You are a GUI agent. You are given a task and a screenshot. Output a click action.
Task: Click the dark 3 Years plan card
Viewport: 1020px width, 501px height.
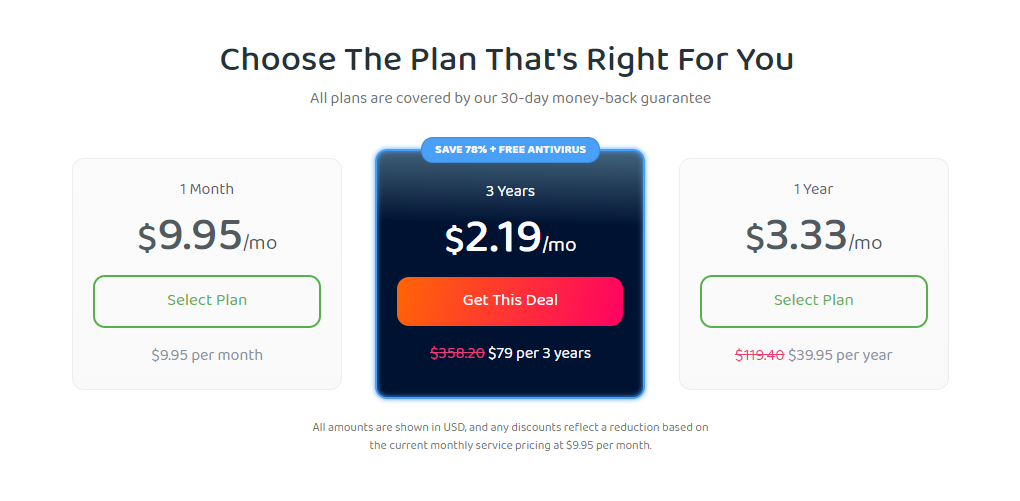click(x=510, y=273)
